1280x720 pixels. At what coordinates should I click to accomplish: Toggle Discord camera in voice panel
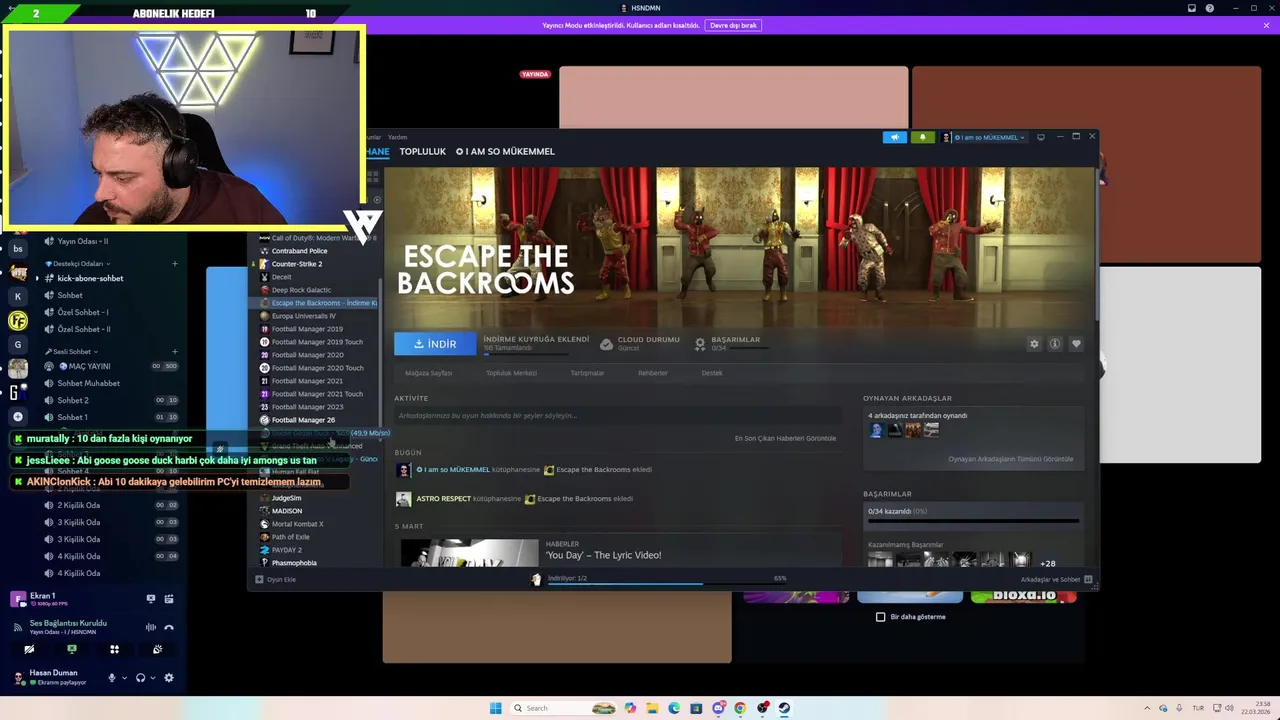click(29, 649)
